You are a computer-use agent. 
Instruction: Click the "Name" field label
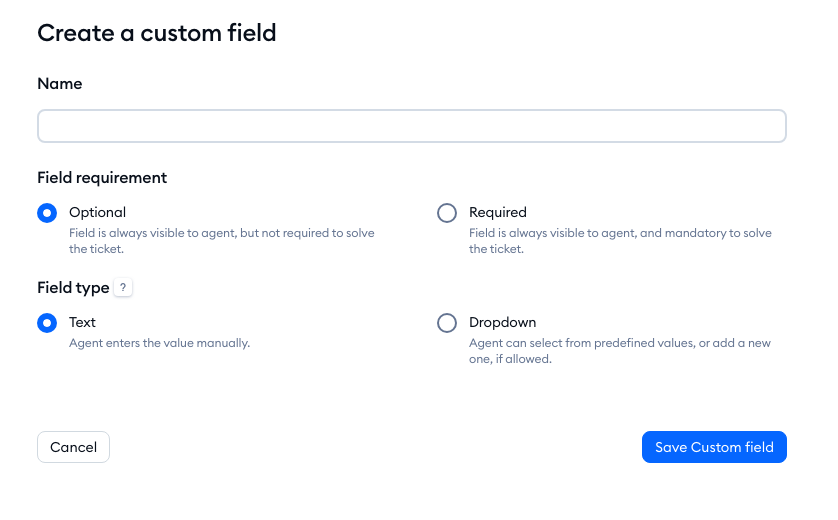60,84
